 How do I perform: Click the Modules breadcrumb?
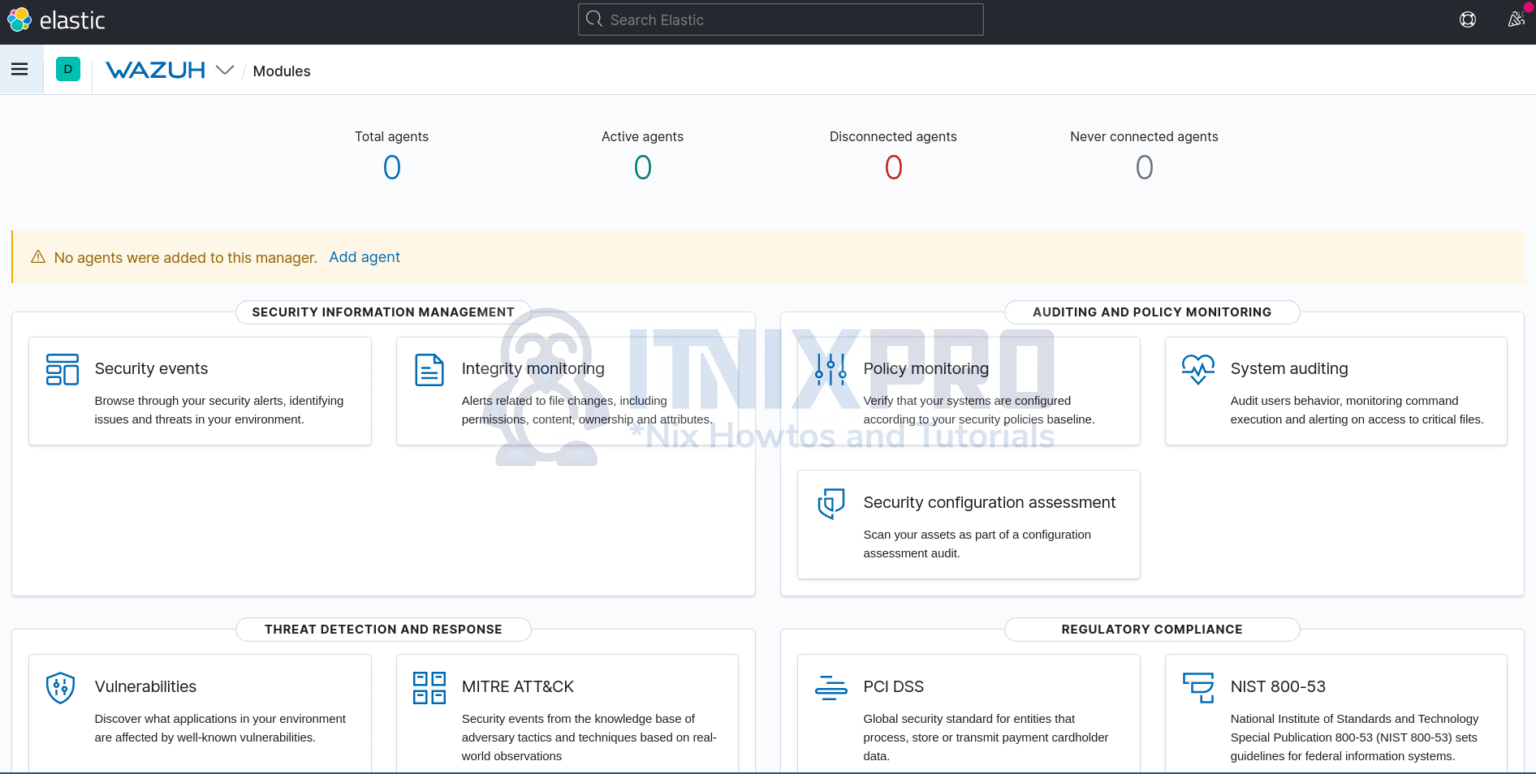pyautogui.click(x=281, y=71)
